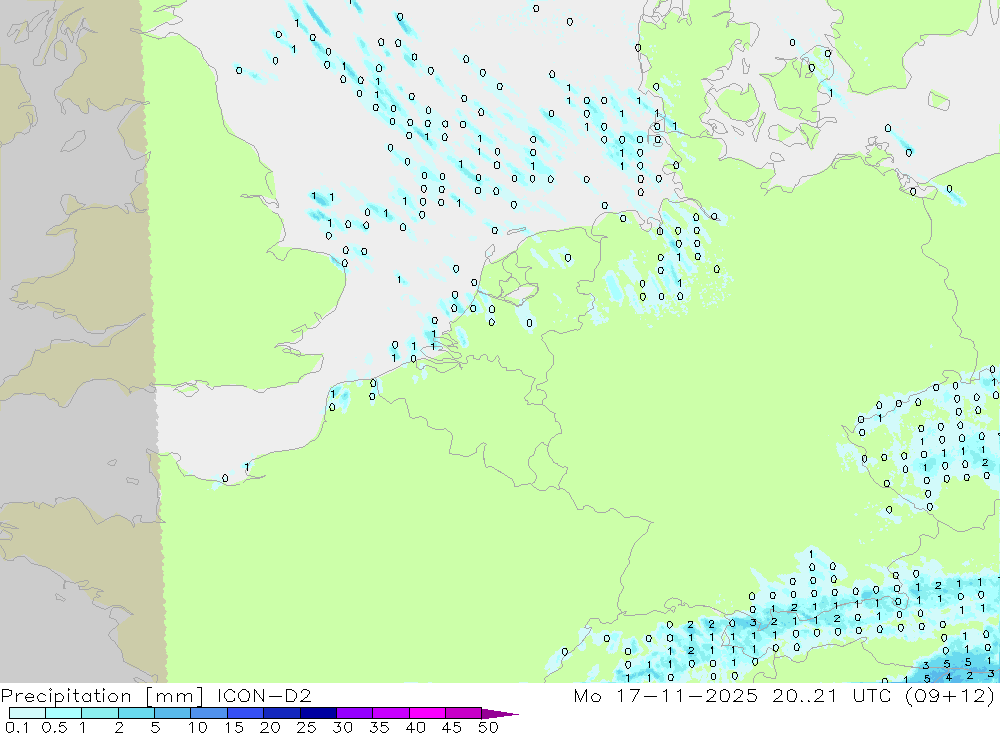Click the 'Precipitation [mm]' title text
The width and height of the screenshot is (1000, 733).
click(x=102, y=696)
